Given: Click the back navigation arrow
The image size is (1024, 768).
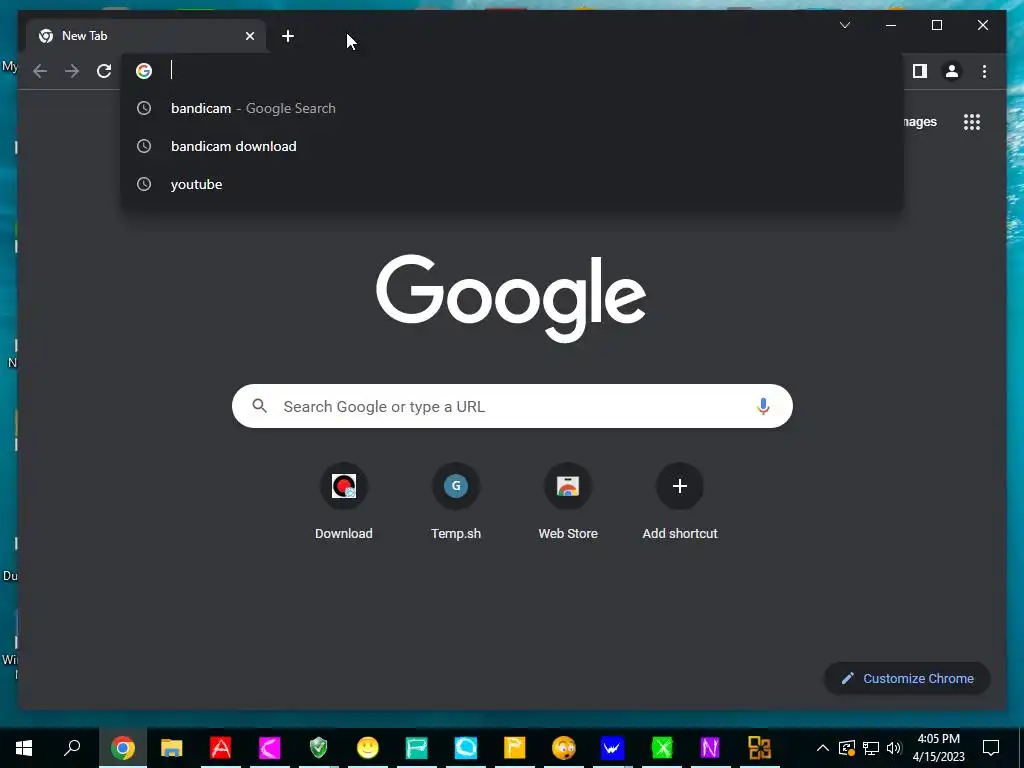Looking at the screenshot, I should coord(40,71).
